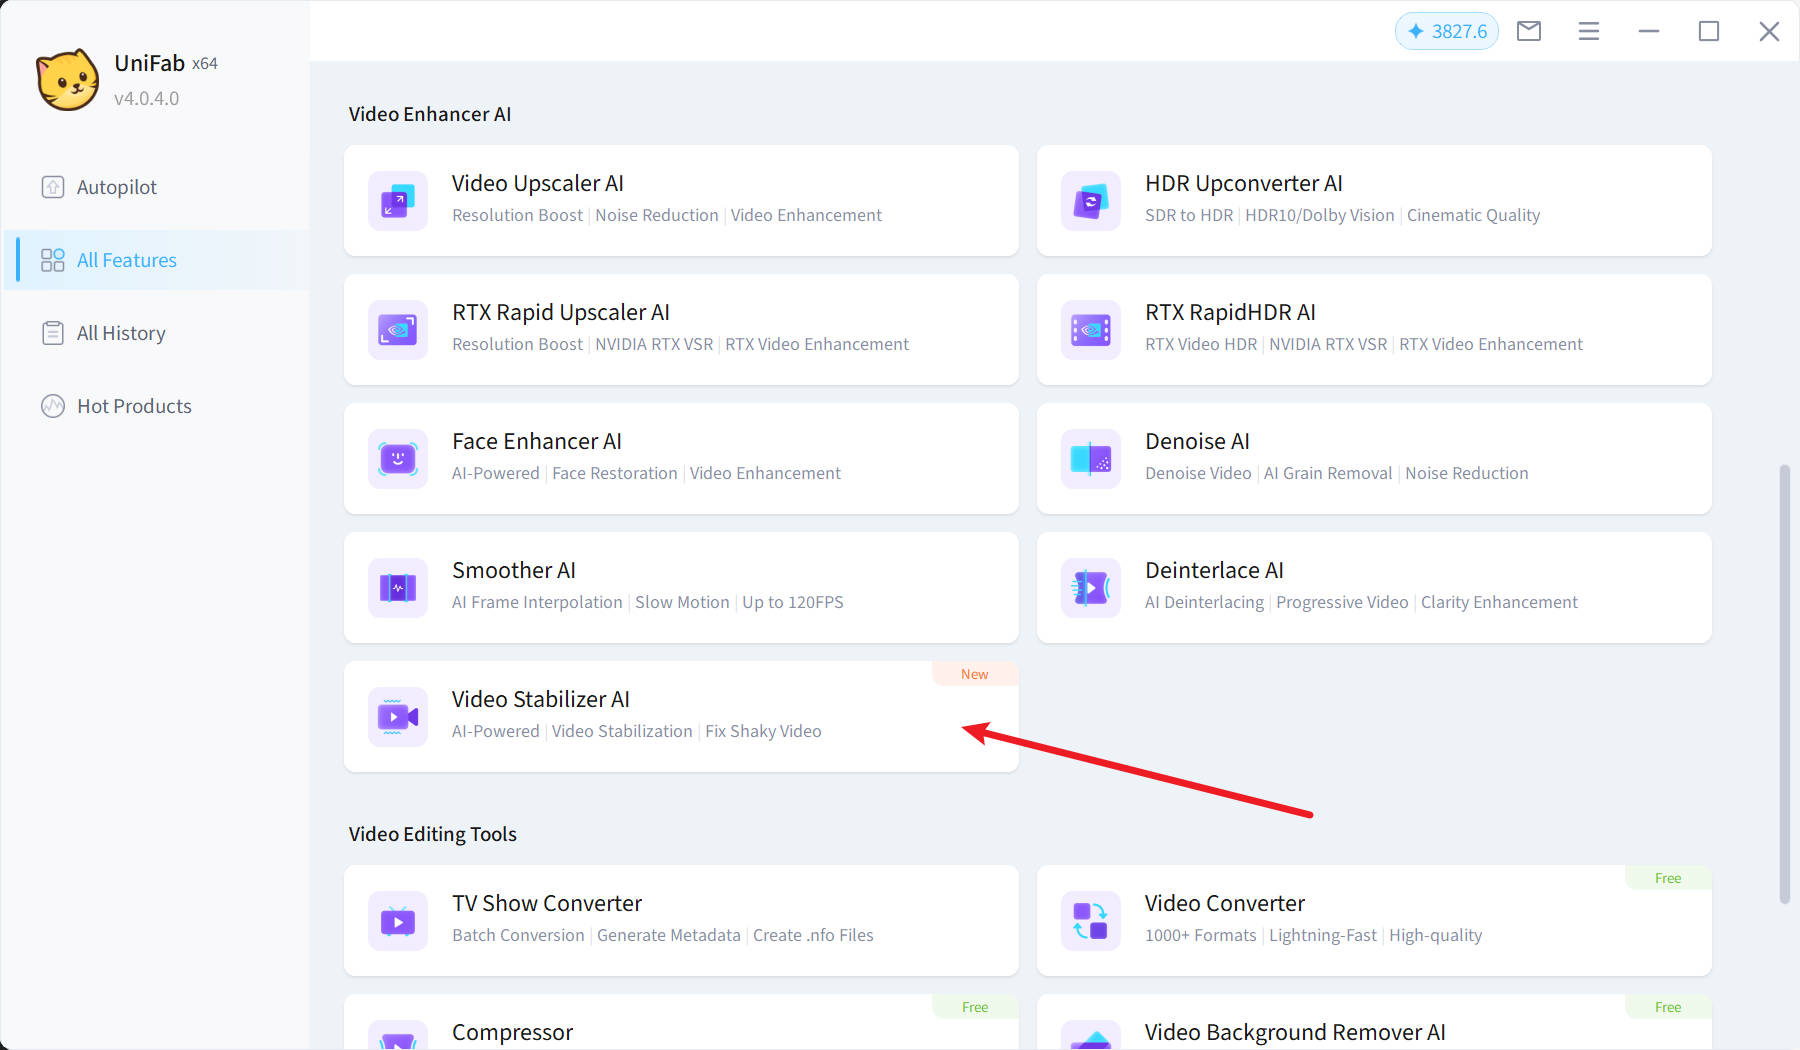Click the Deinterlace AI icon
This screenshot has width=1800, height=1050.
tap(1090, 588)
